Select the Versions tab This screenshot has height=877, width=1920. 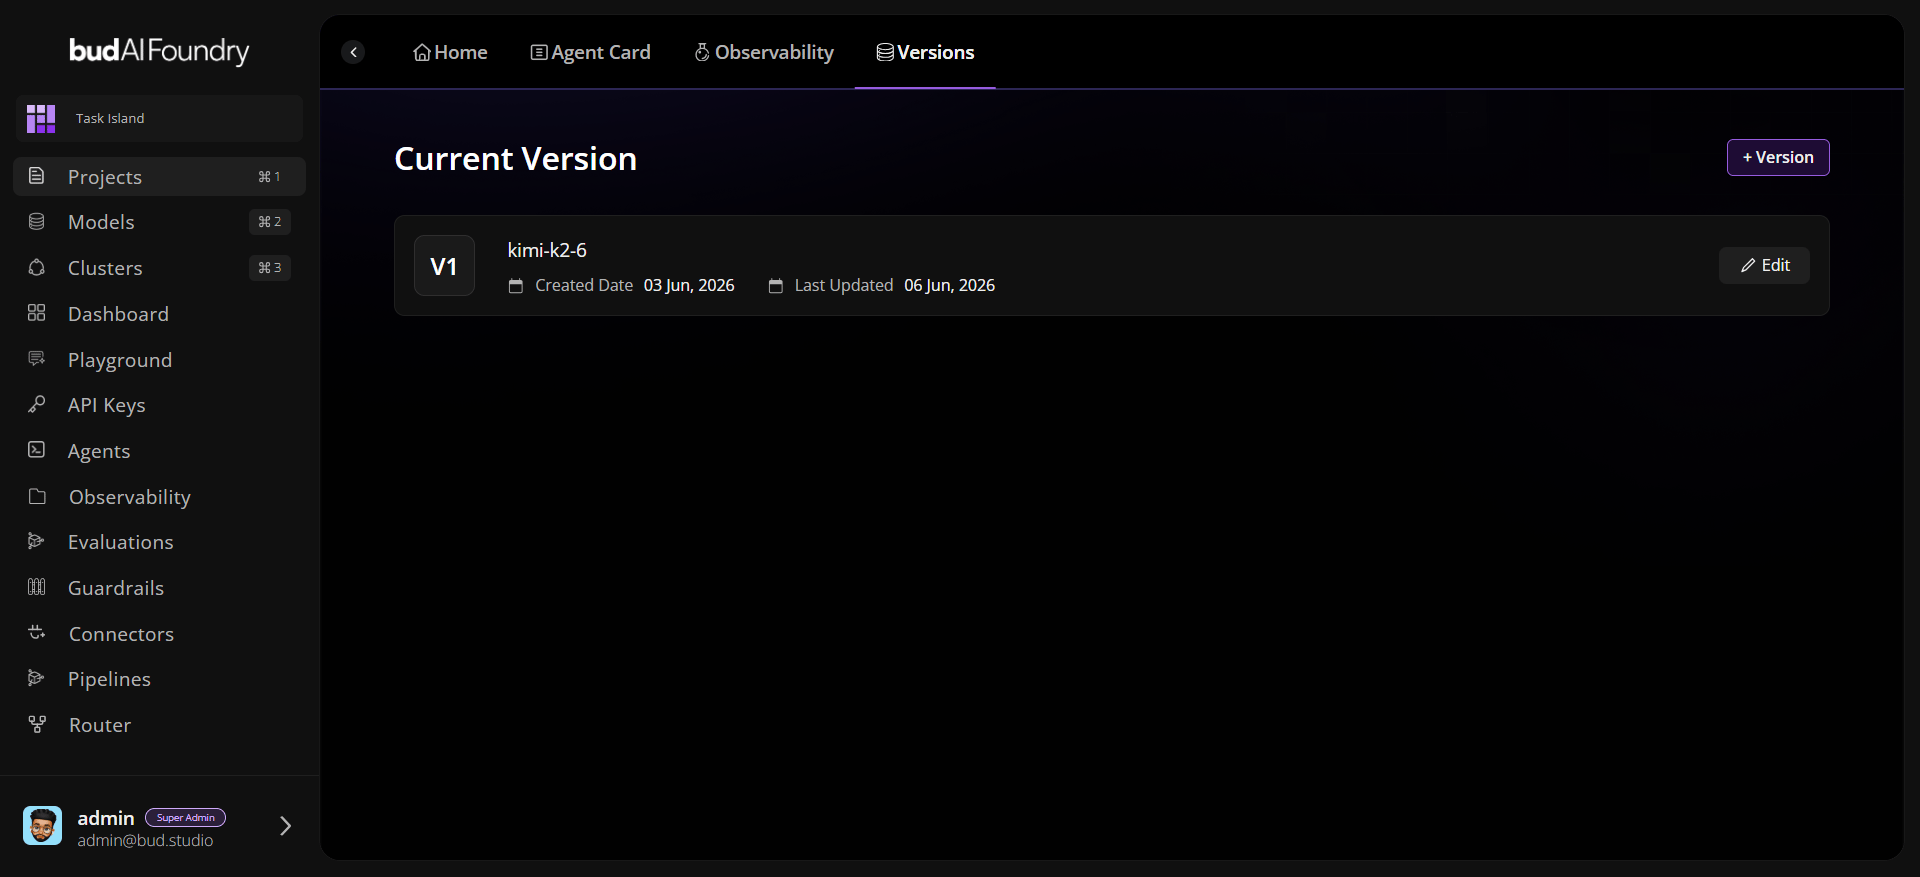(x=925, y=52)
